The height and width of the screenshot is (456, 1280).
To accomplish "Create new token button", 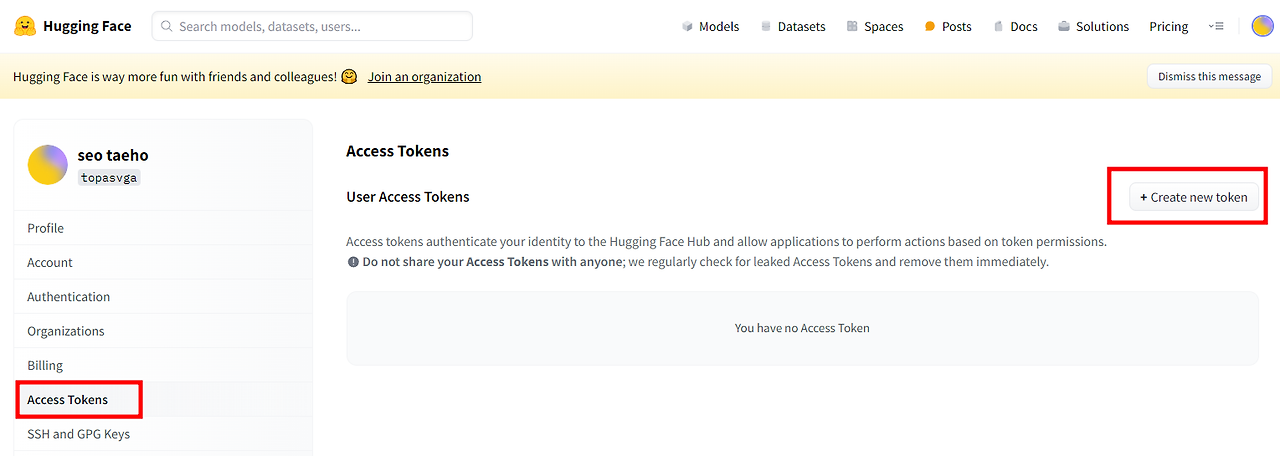I will click(1194, 197).
